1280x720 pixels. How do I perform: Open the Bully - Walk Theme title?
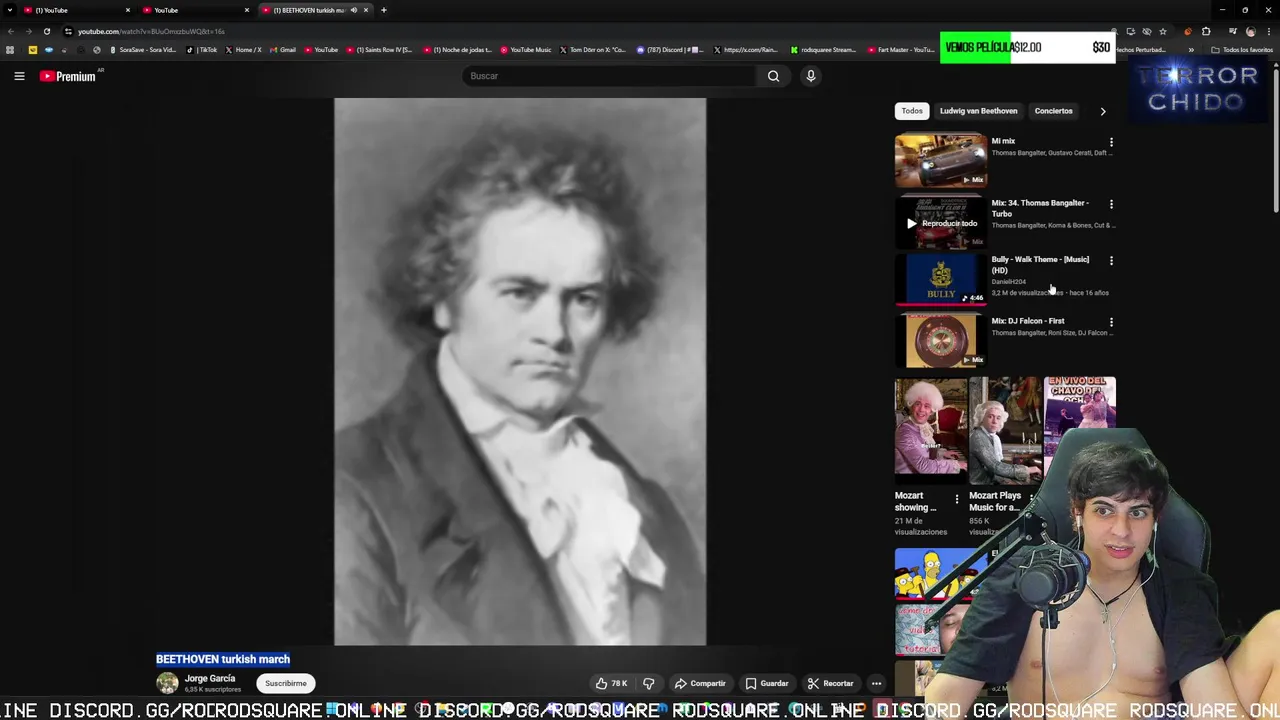click(1040, 265)
